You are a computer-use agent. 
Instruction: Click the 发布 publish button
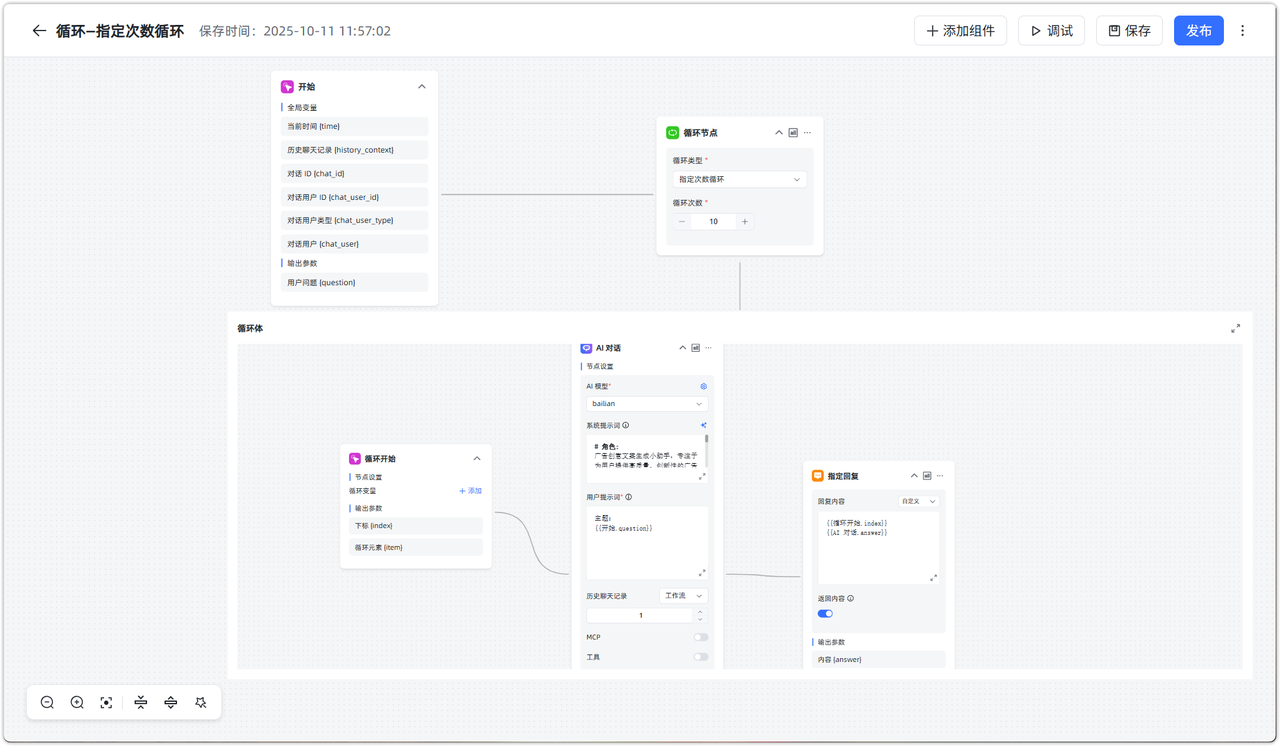tap(1198, 31)
